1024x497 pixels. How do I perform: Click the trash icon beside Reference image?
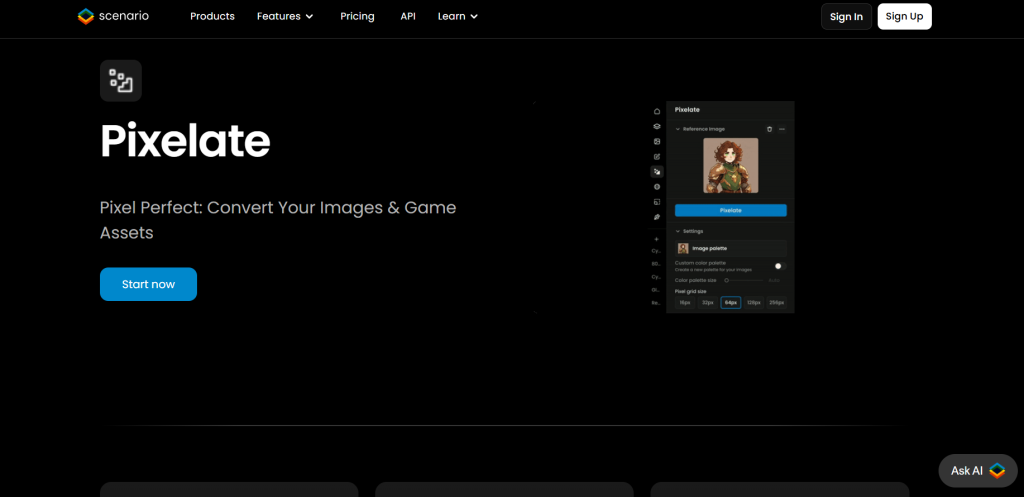(x=769, y=129)
